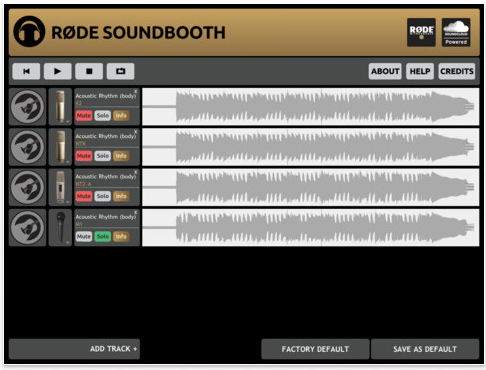Click the skip-to-start transport button

click(26, 71)
